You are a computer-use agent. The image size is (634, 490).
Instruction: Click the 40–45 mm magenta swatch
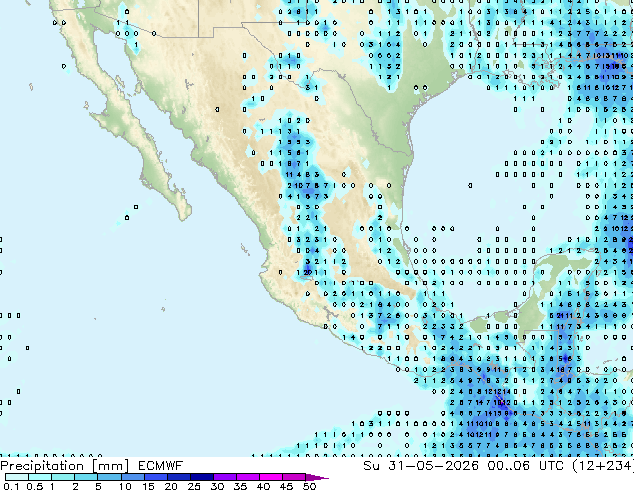(x=271, y=477)
